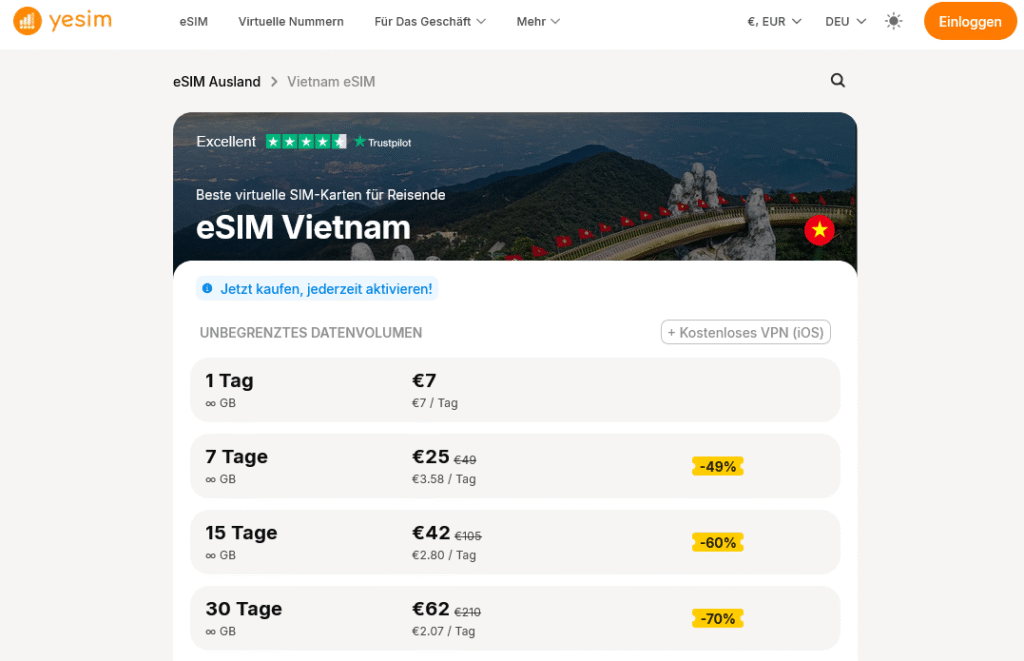Click the Yesim logo
The image size is (1024, 661).
point(61,20)
